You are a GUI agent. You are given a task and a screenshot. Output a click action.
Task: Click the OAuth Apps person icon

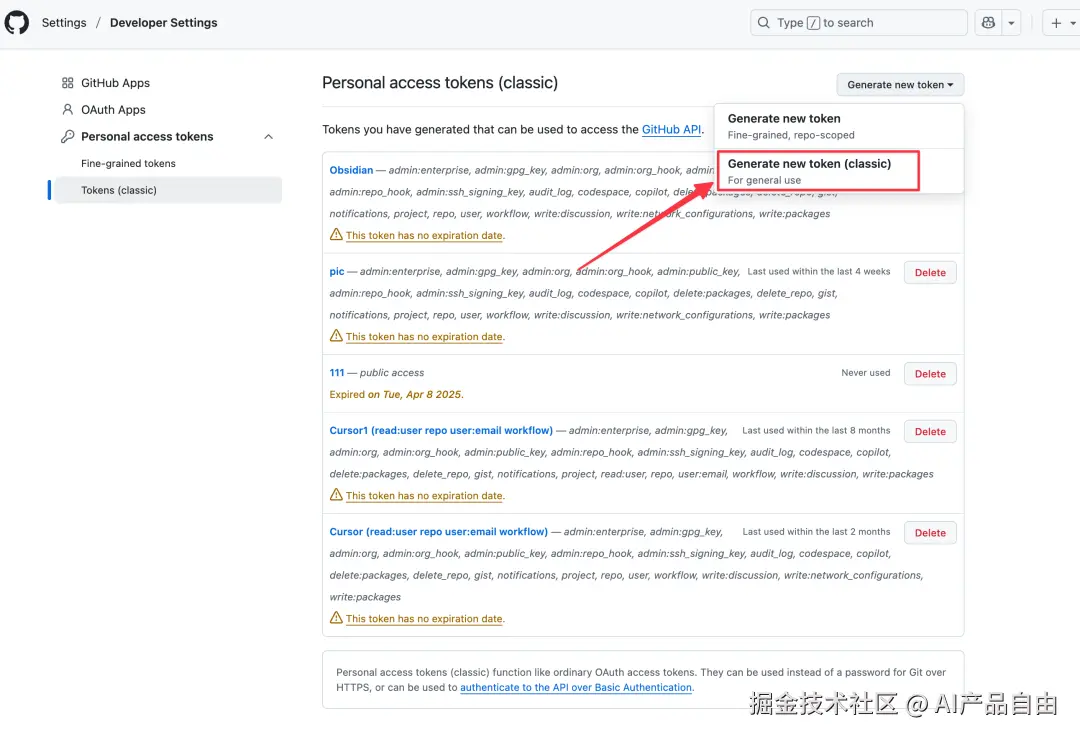(68, 110)
